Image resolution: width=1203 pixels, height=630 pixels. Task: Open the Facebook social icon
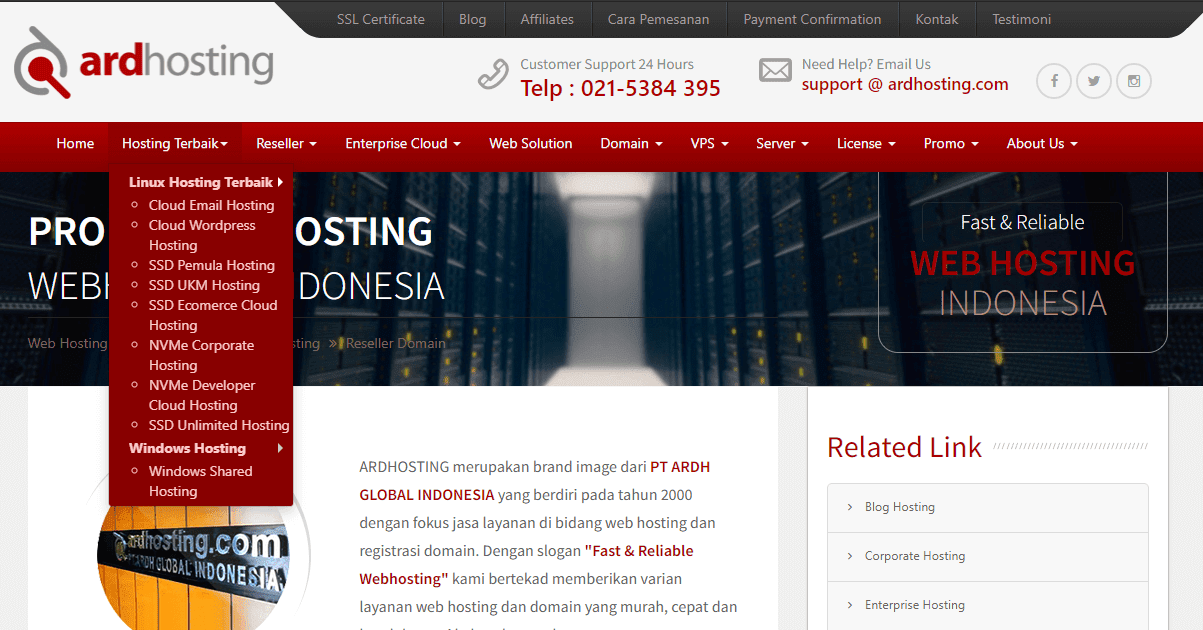point(1054,81)
